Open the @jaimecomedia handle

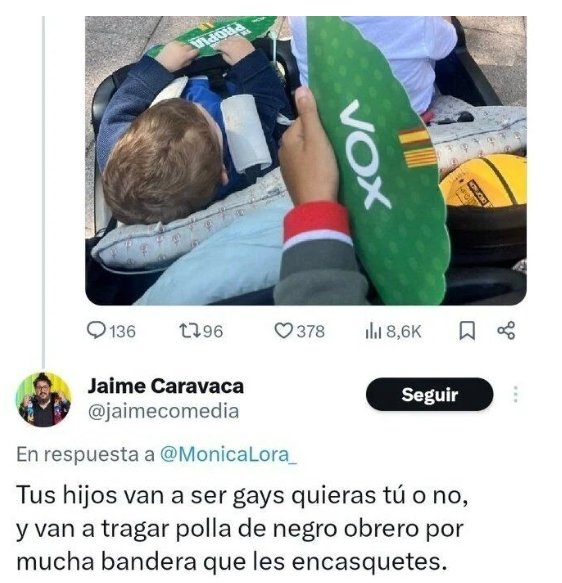pos(163,411)
